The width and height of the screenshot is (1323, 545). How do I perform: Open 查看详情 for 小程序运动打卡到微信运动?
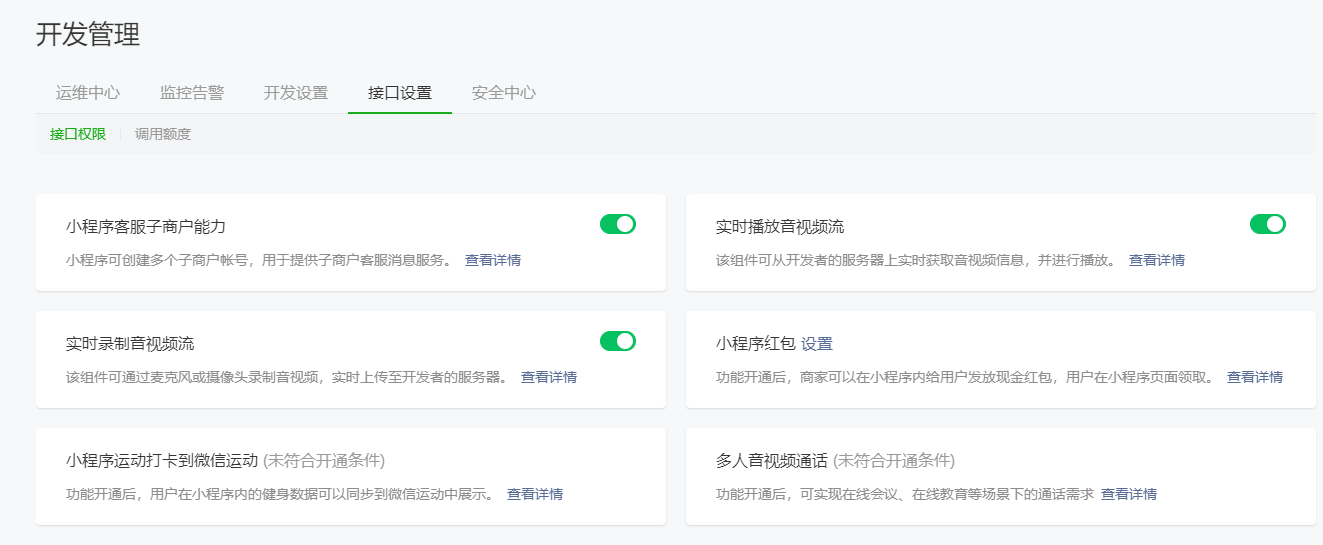tap(535, 494)
